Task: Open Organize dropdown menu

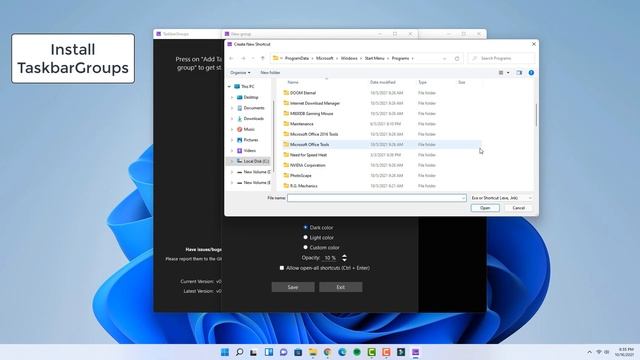Action: tap(240, 73)
